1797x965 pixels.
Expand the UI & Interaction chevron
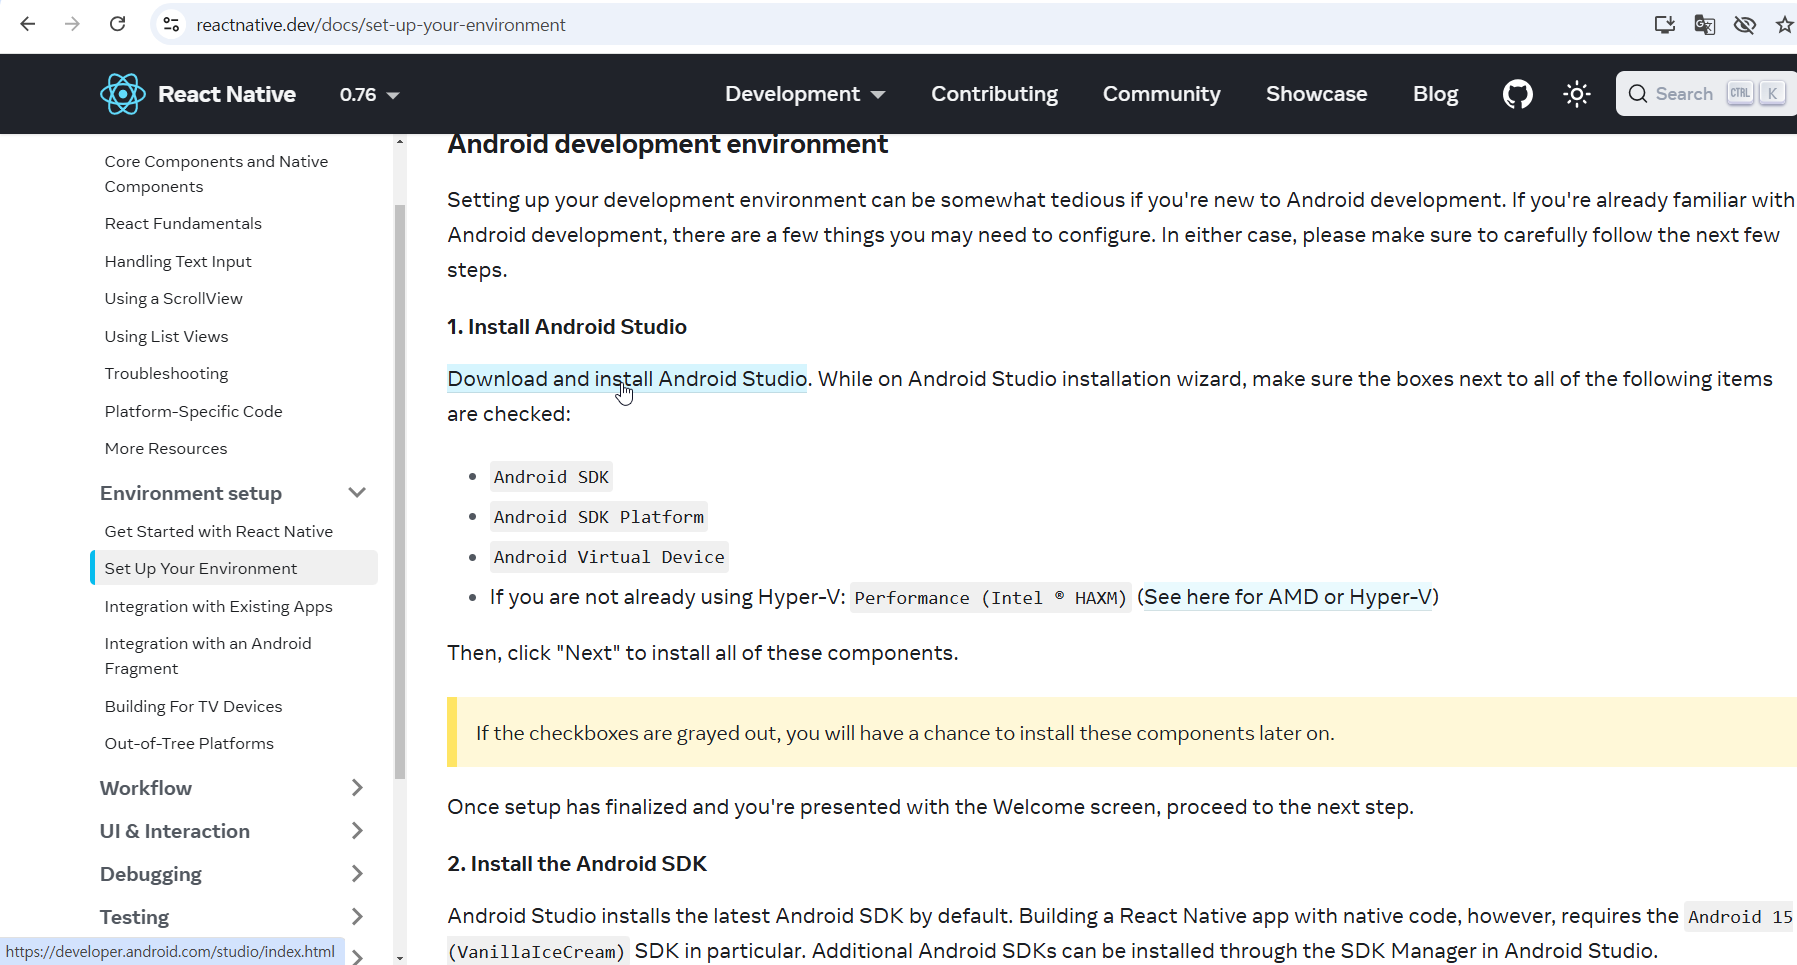[357, 831]
